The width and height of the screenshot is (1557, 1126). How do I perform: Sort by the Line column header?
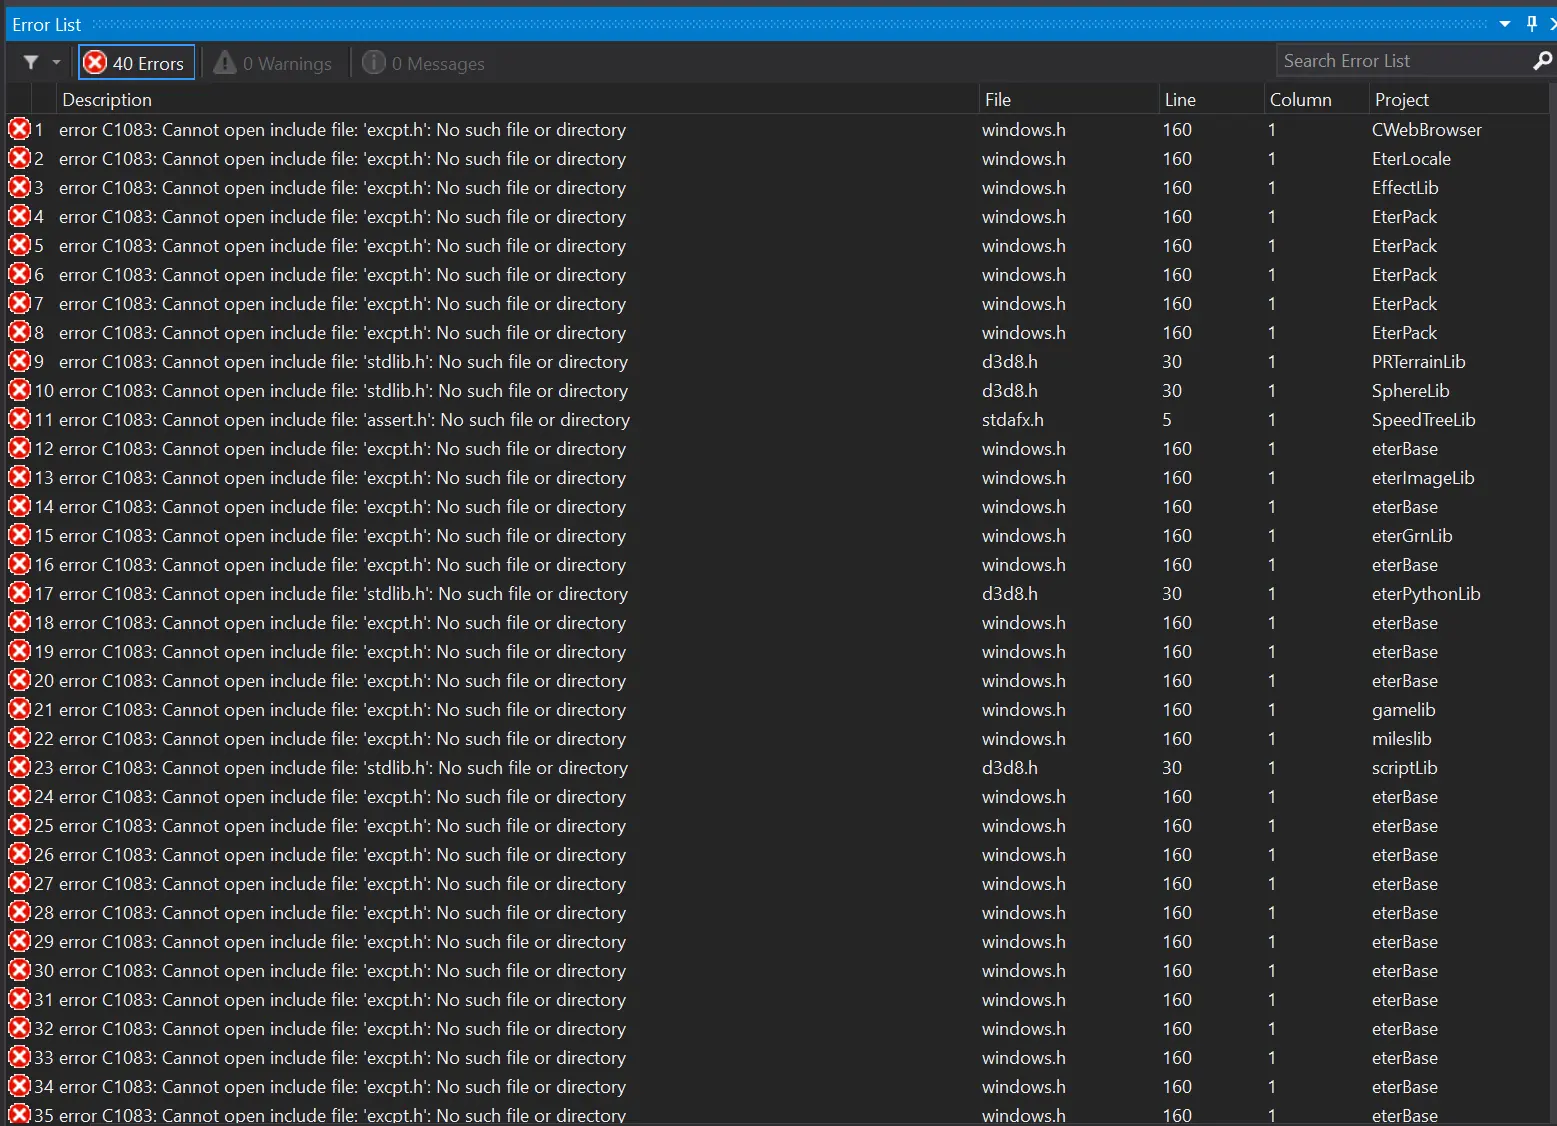point(1180,99)
